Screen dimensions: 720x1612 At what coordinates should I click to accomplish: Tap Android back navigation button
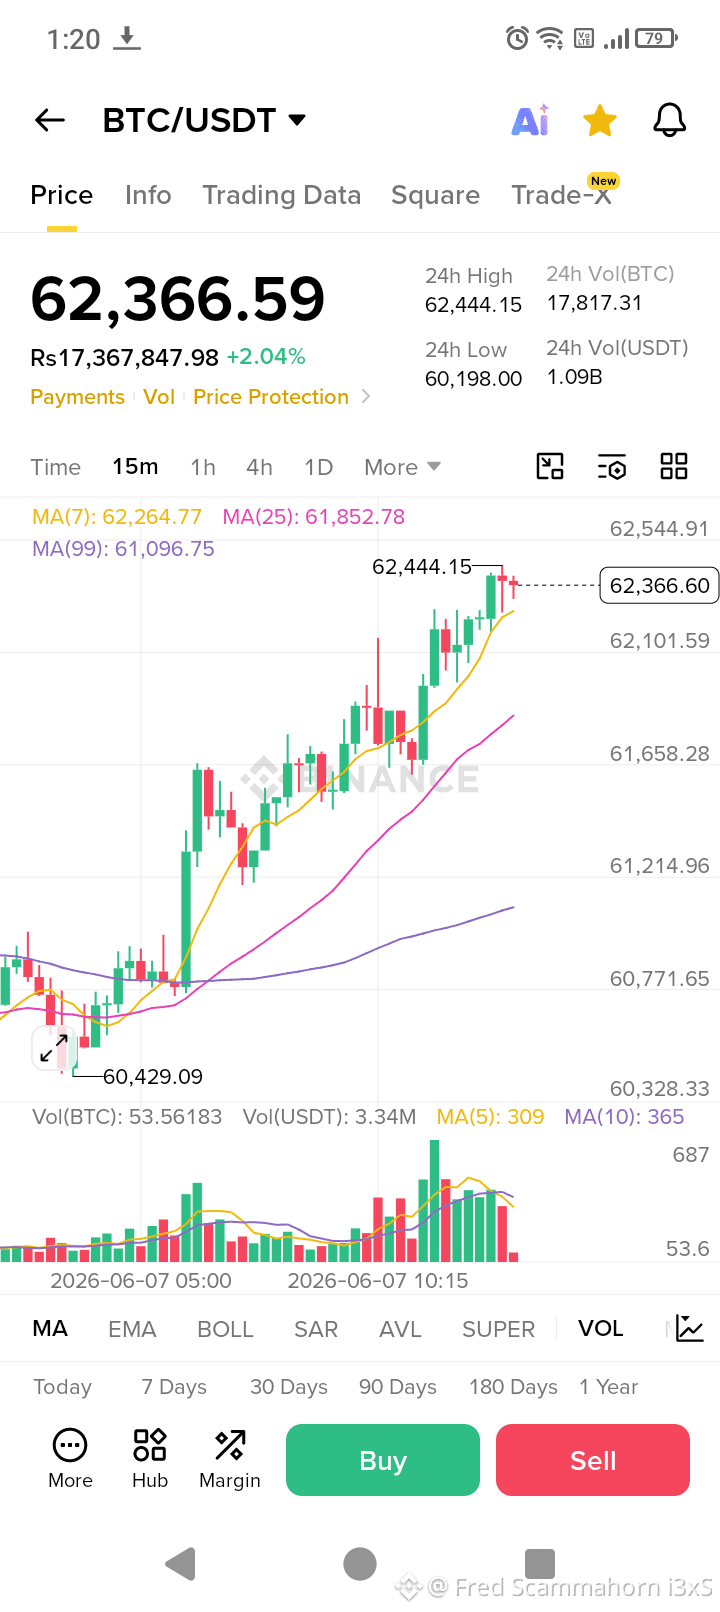tap(180, 1563)
